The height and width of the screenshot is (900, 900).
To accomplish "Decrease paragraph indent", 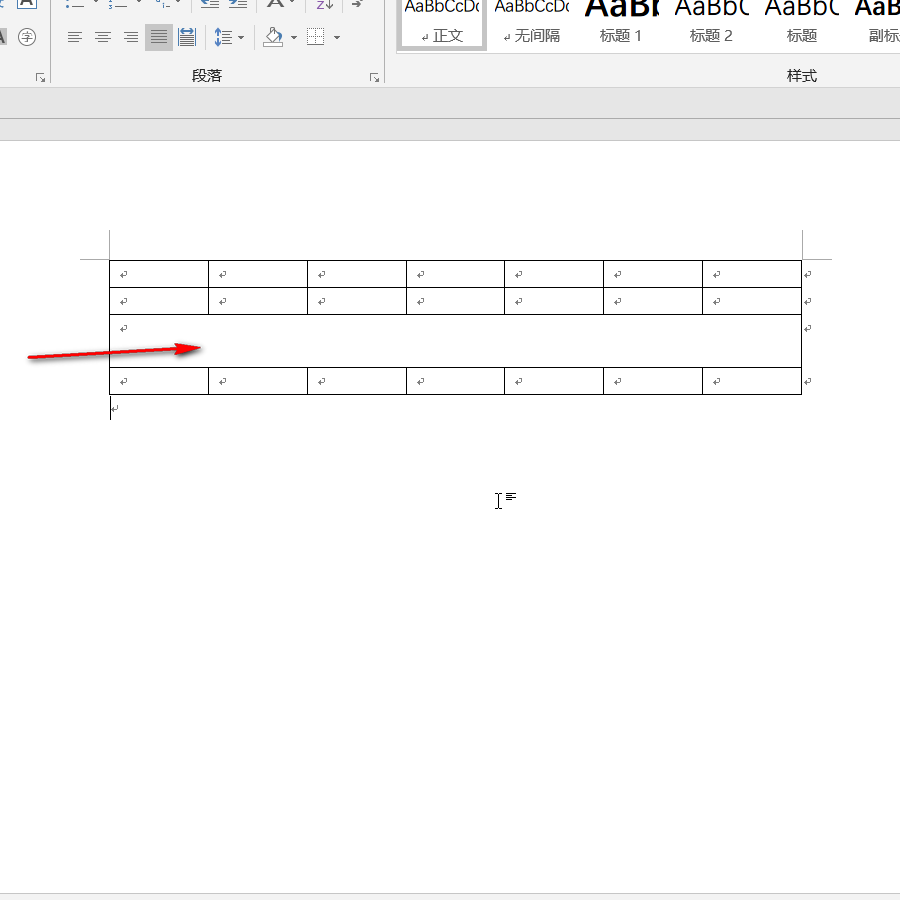I will pos(210,4).
